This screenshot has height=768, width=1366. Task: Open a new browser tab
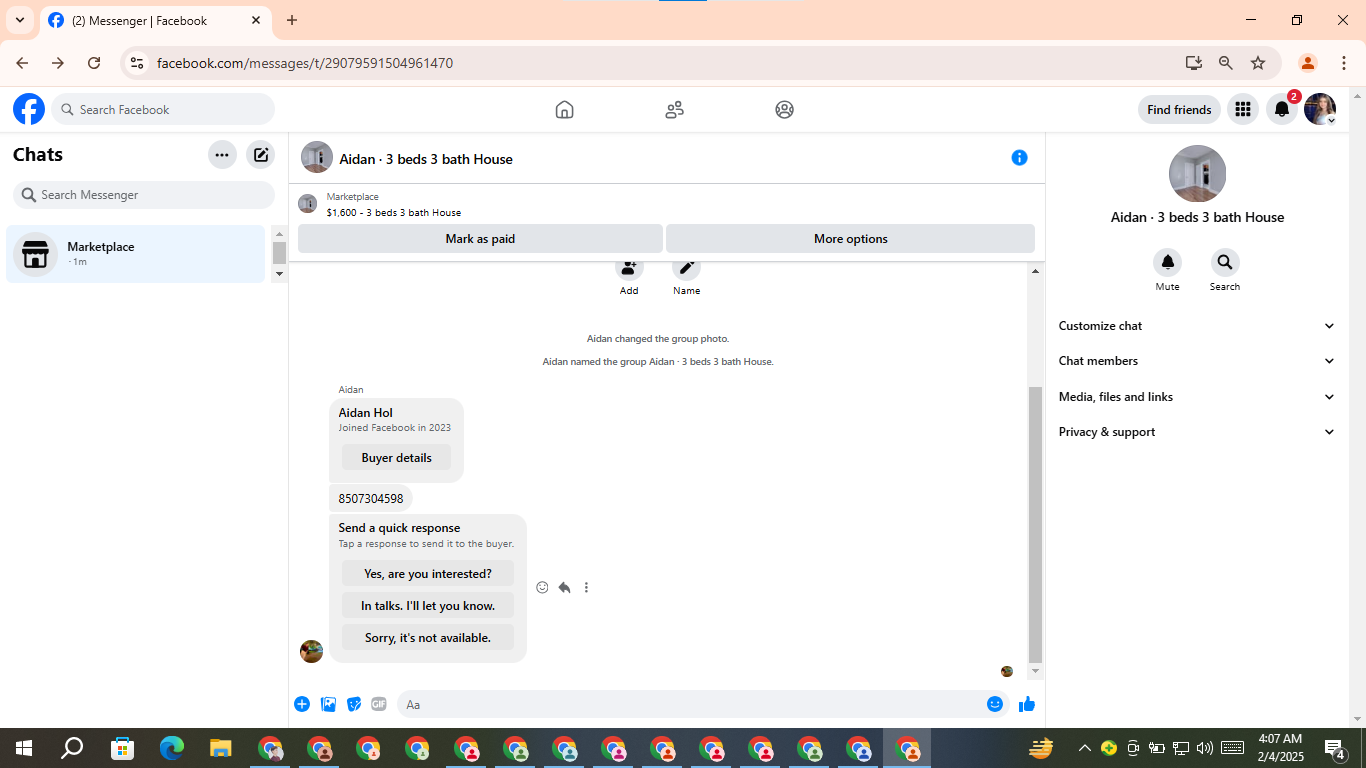point(292,20)
